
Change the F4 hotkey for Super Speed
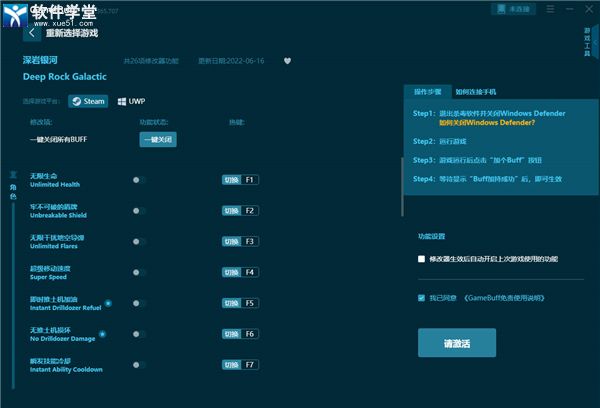(240, 273)
